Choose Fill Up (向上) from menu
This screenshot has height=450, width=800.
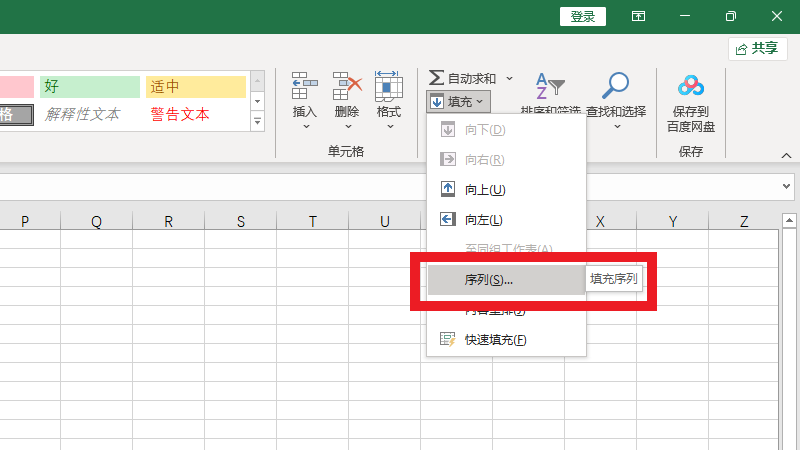(485, 190)
